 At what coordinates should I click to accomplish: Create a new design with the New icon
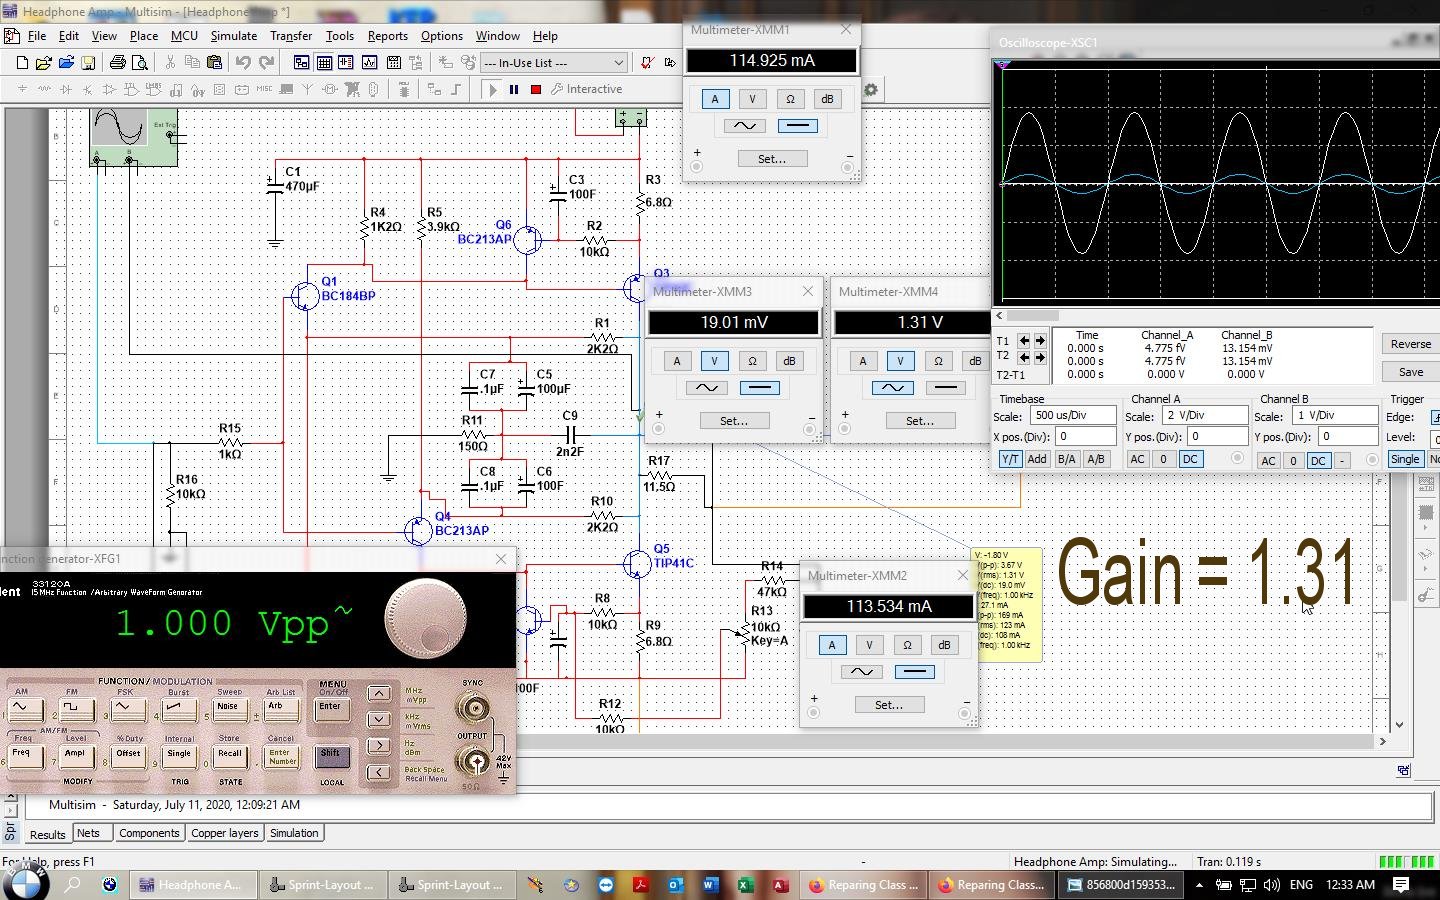point(22,62)
